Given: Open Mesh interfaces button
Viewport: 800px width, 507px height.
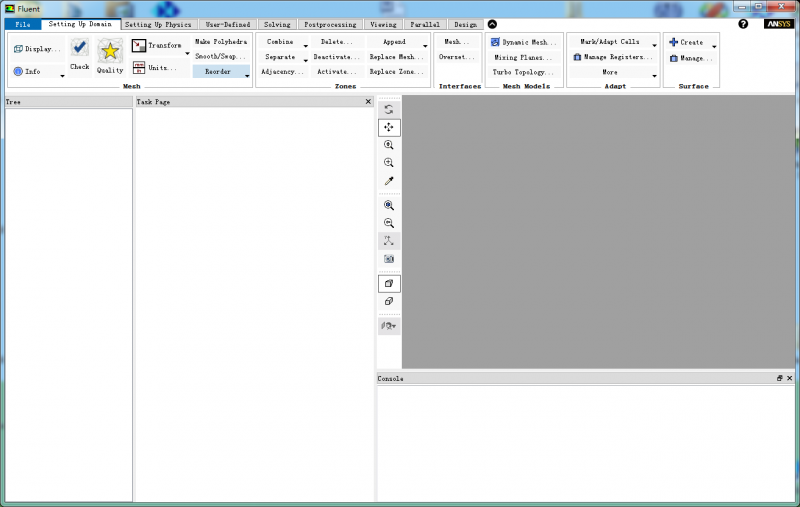Looking at the screenshot, I should coord(457,42).
